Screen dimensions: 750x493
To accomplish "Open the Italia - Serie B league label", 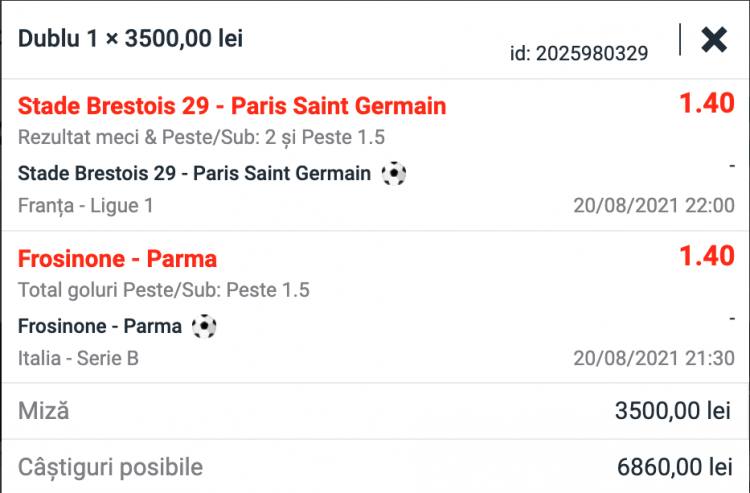I will pos(78,358).
